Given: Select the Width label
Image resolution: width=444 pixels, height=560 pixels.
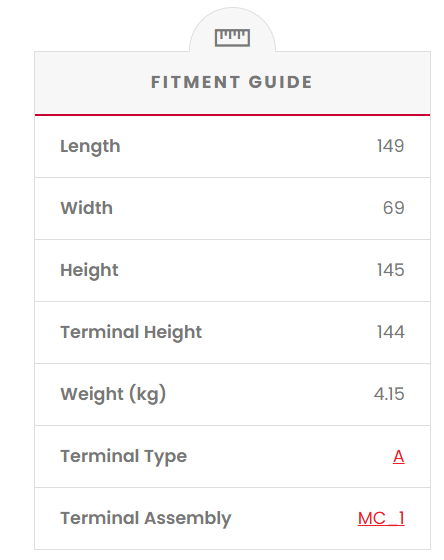Looking at the screenshot, I should tap(86, 208).
